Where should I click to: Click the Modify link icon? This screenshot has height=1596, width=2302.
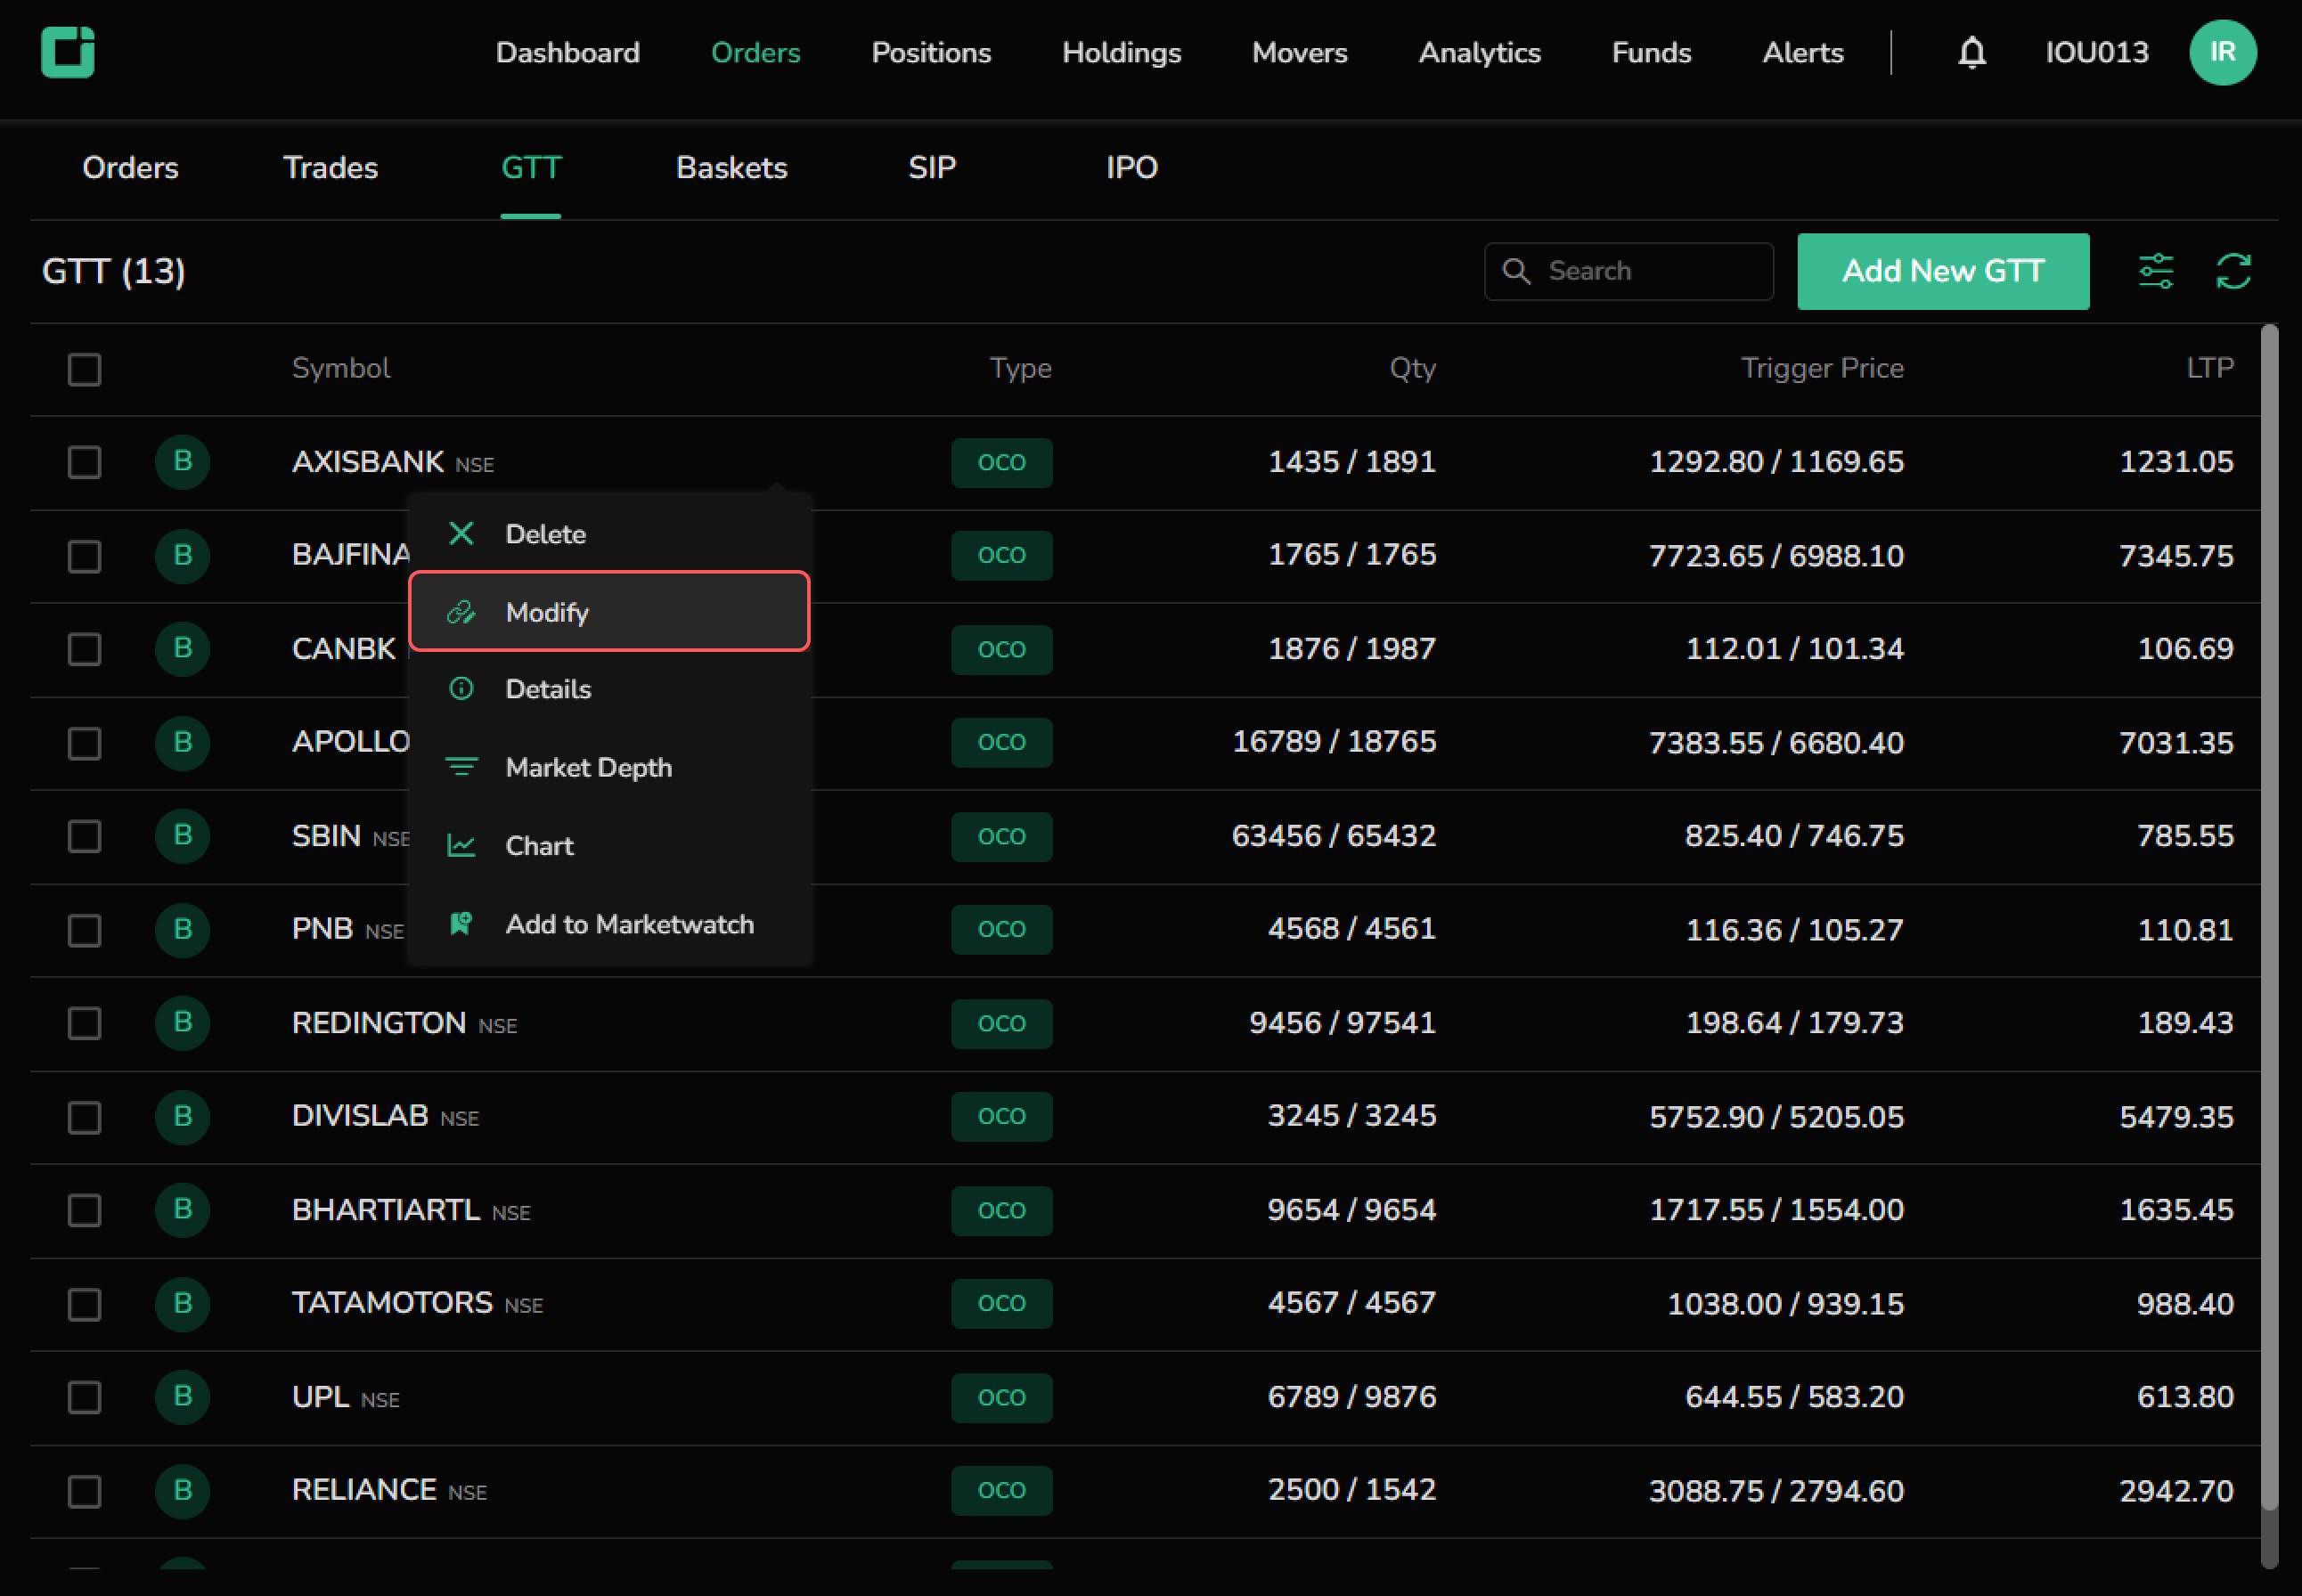click(x=461, y=612)
